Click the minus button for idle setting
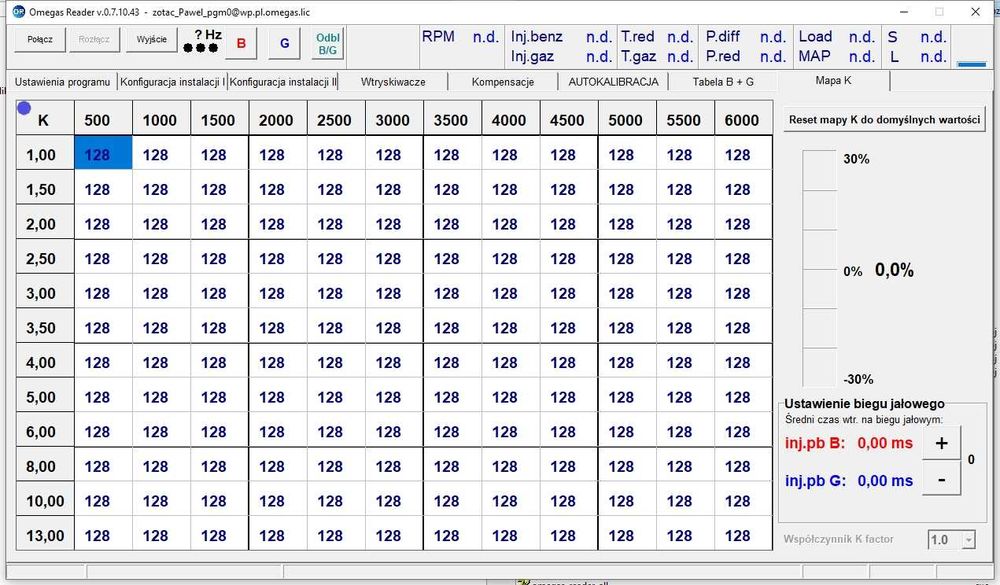This screenshot has width=1000, height=585. (941, 480)
